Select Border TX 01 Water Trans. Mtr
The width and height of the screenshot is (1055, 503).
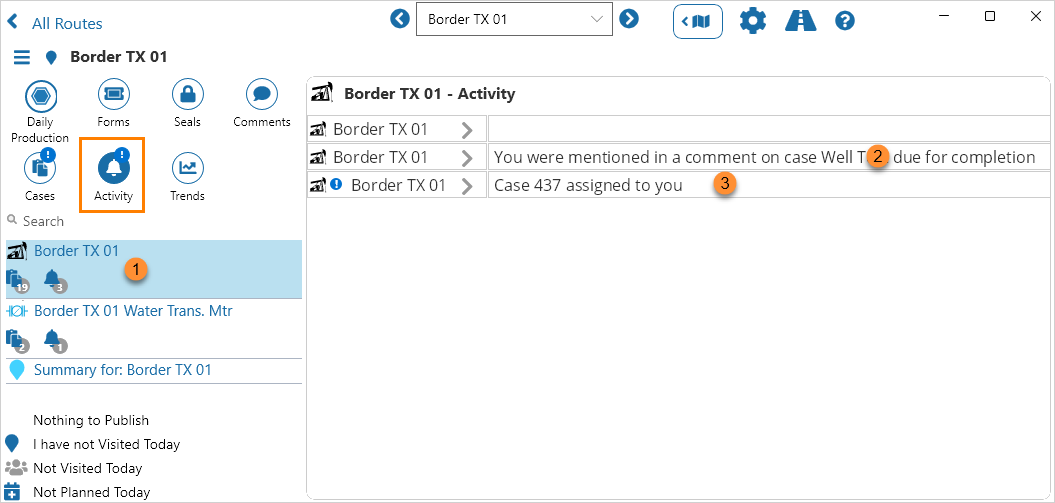pos(133,311)
